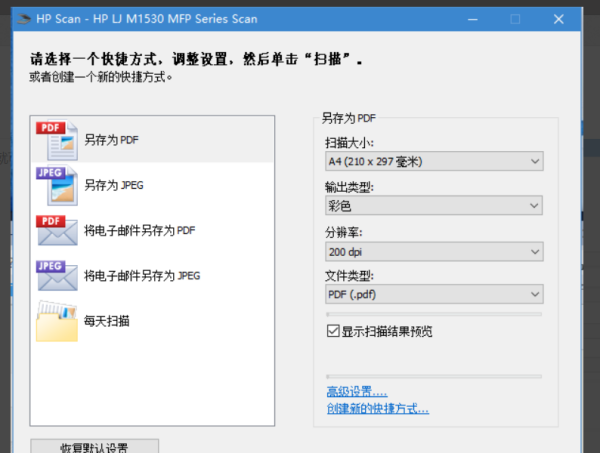Click the 另存为 JPEG shortcut text
600x453 pixels.
[113, 185]
